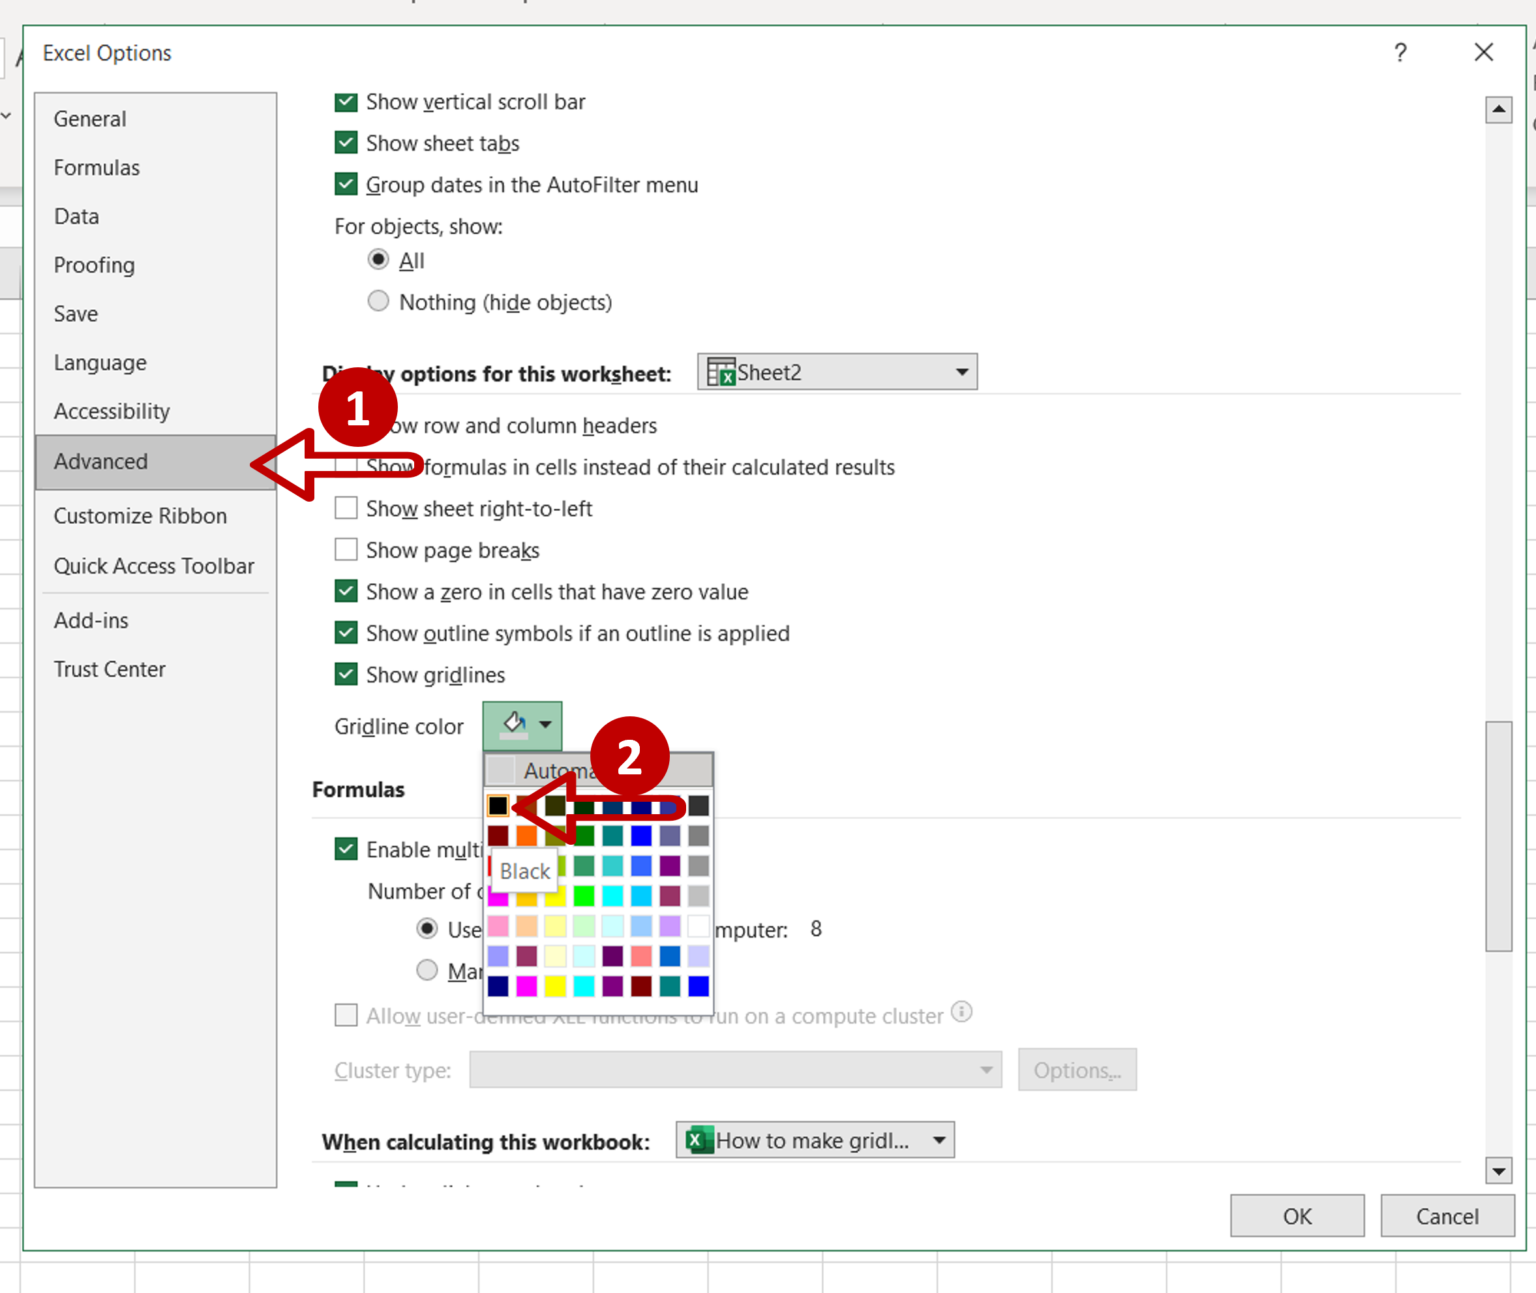Select the white color swatch
The image size is (1536, 1293).
click(699, 925)
